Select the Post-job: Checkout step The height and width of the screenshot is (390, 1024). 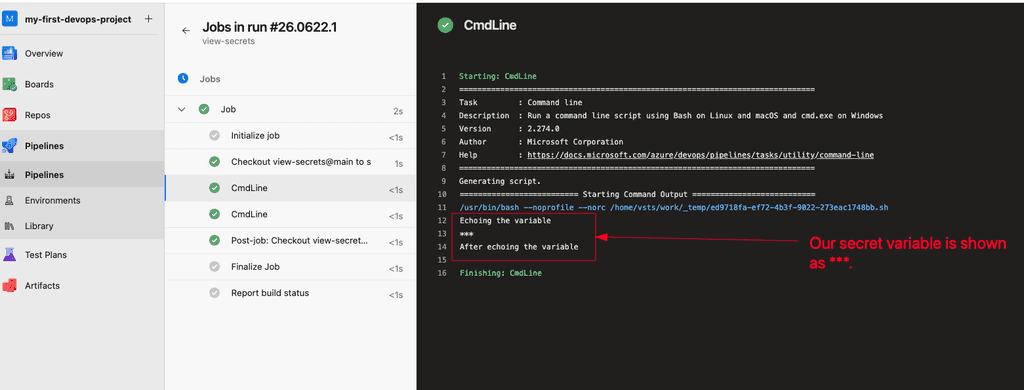pyautogui.click(x=291, y=240)
